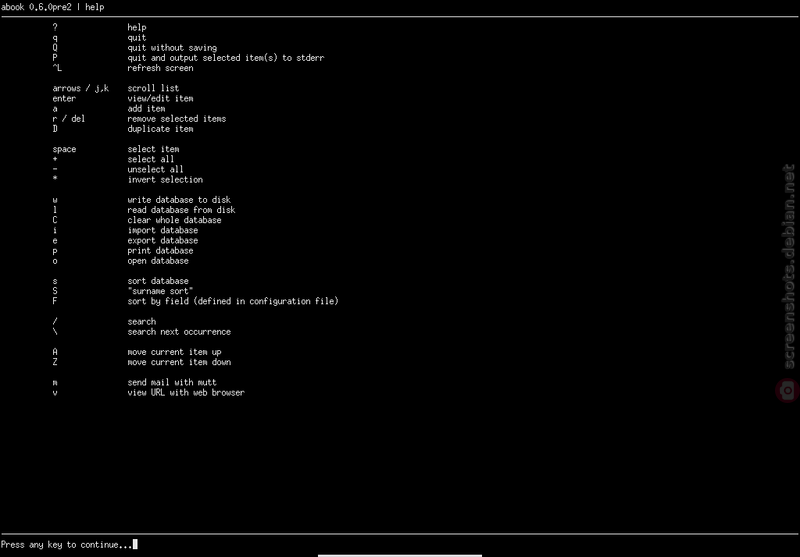Click the 'abook 0.6.0pre2 | help' title text

click(x=53, y=7)
